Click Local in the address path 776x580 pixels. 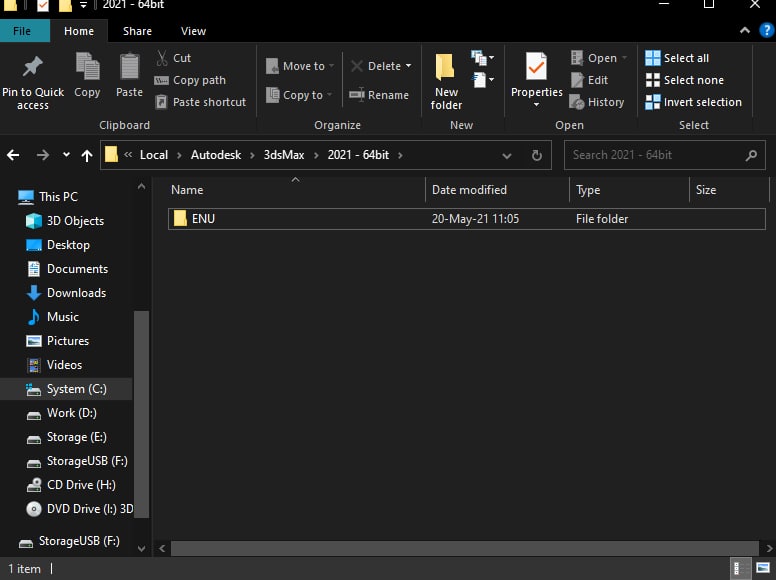point(154,155)
